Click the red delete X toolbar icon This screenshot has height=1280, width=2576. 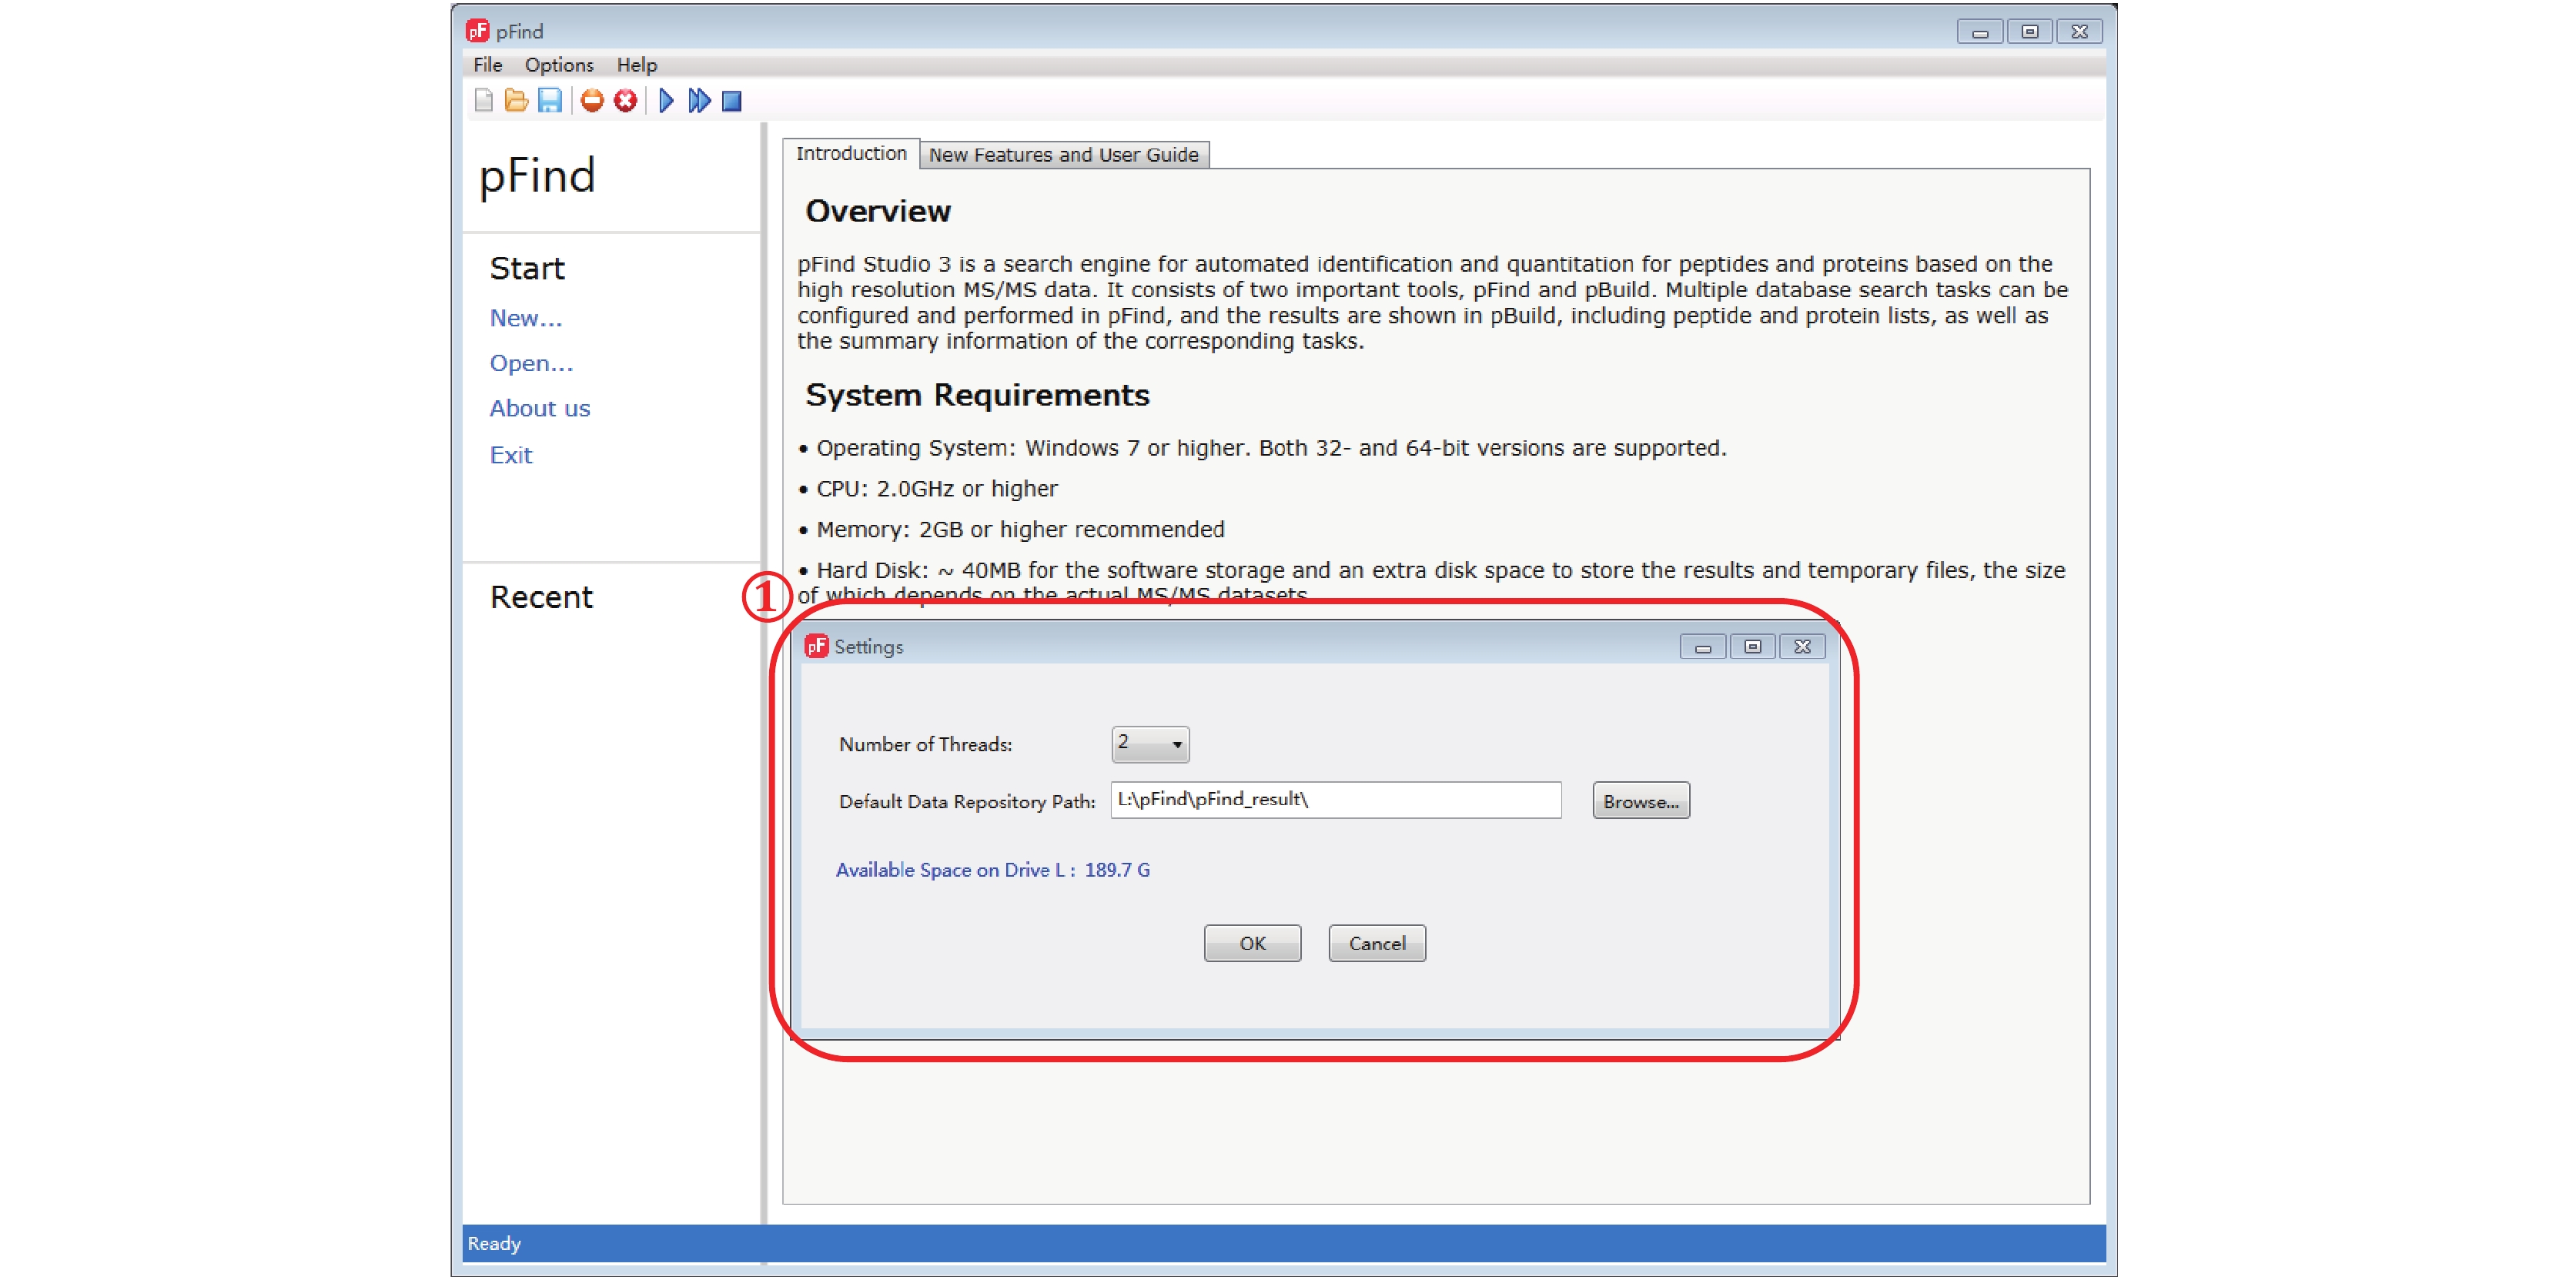[x=626, y=101]
